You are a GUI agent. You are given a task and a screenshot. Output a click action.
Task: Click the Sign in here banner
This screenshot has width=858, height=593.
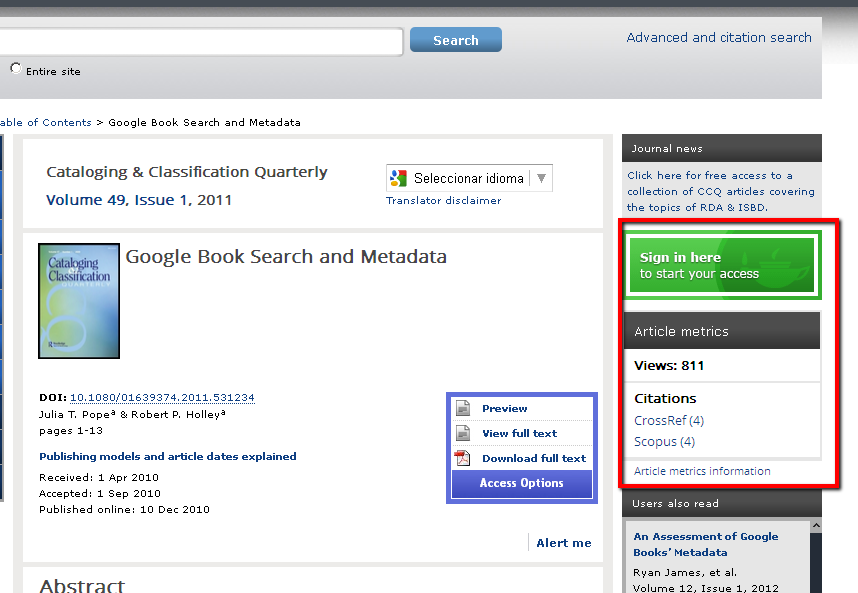[x=721, y=265]
